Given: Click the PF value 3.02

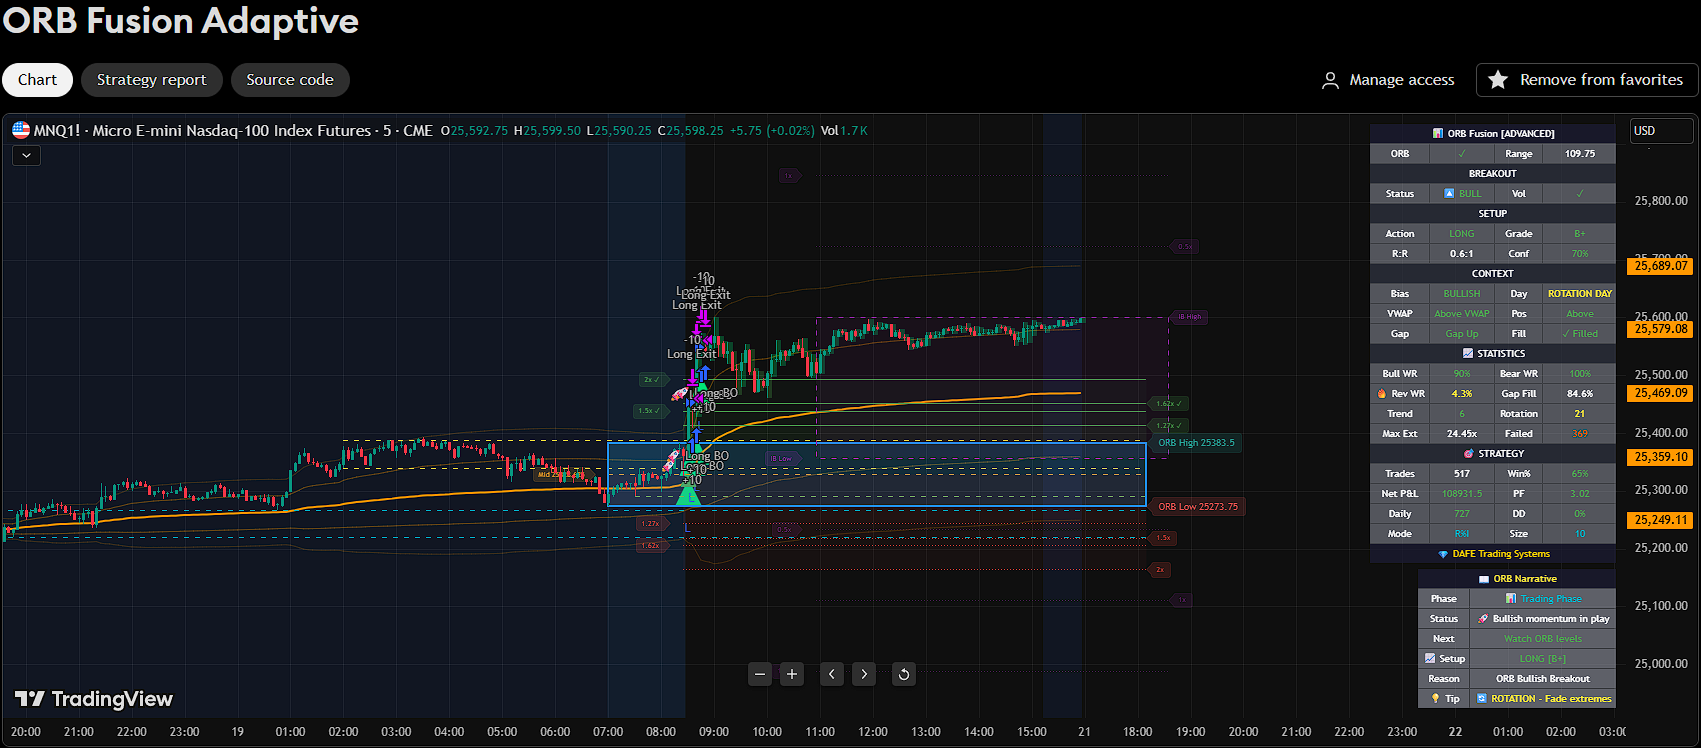Looking at the screenshot, I should [1579, 494].
